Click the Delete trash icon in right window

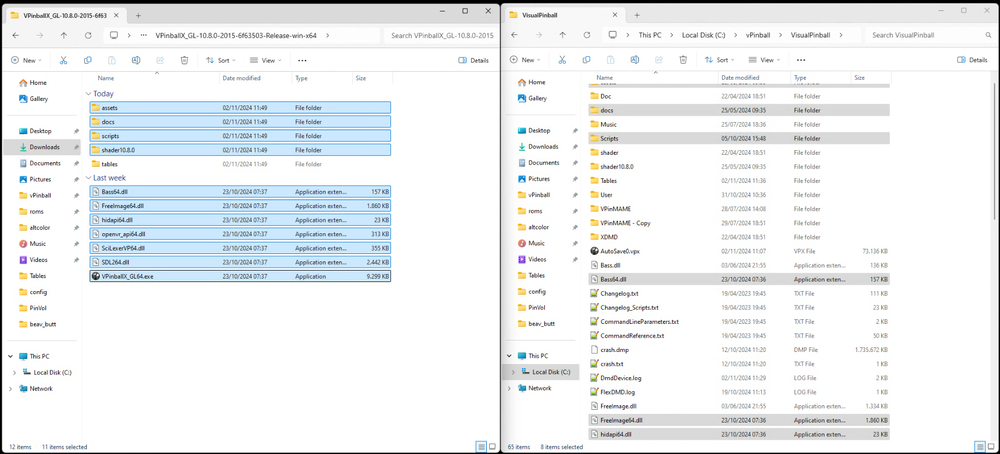(x=682, y=60)
